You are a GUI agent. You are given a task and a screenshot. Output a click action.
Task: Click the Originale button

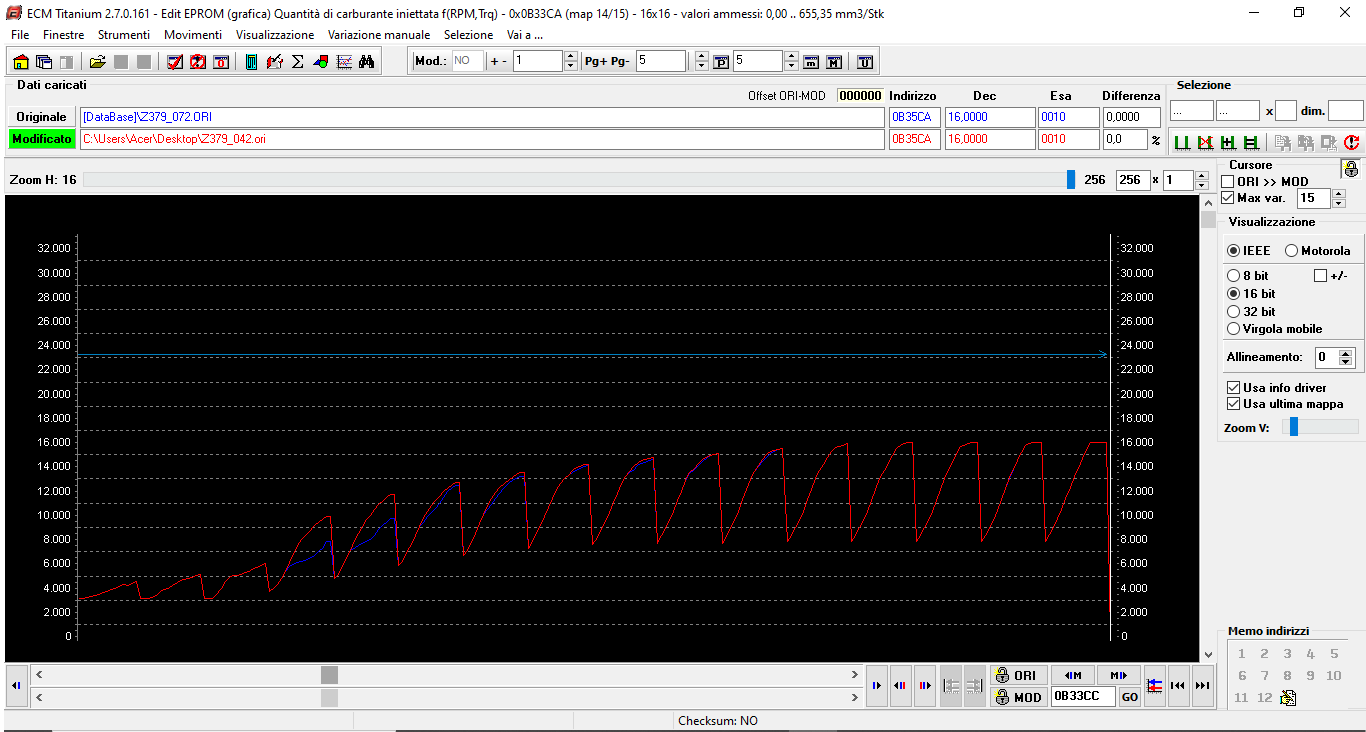[41, 117]
